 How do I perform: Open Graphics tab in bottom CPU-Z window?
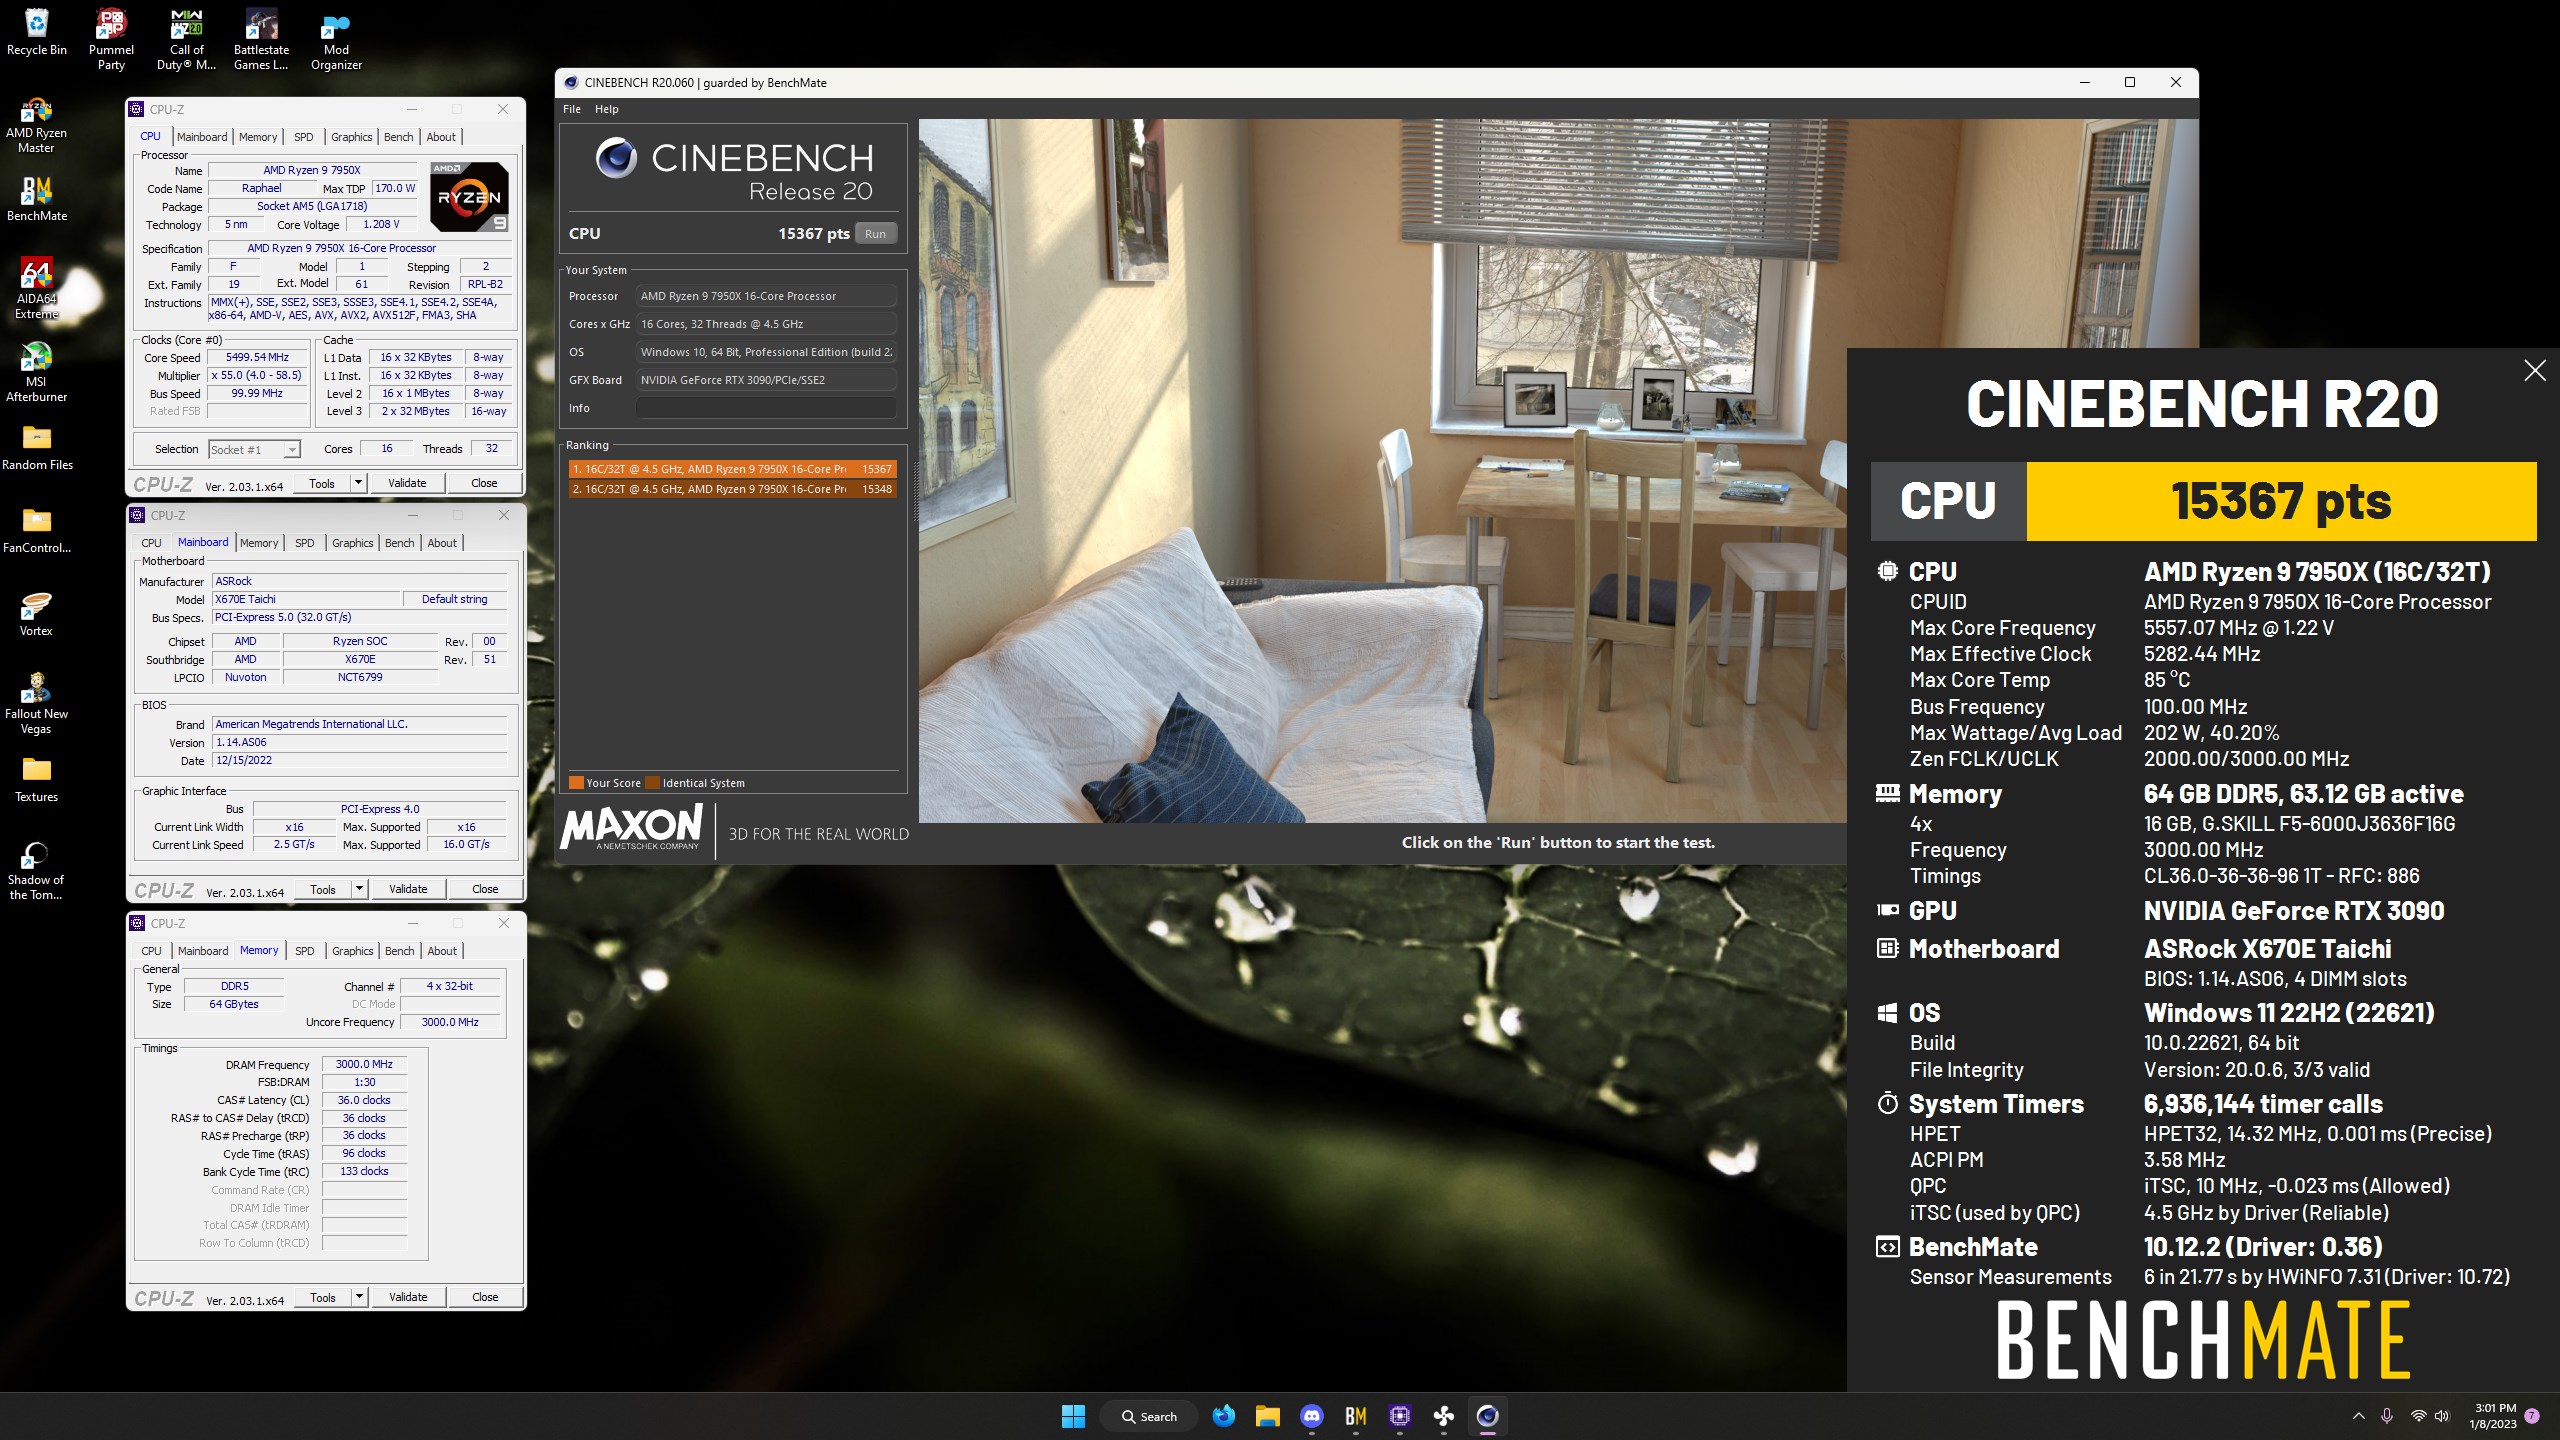pyautogui.click(x=353, y=951)
